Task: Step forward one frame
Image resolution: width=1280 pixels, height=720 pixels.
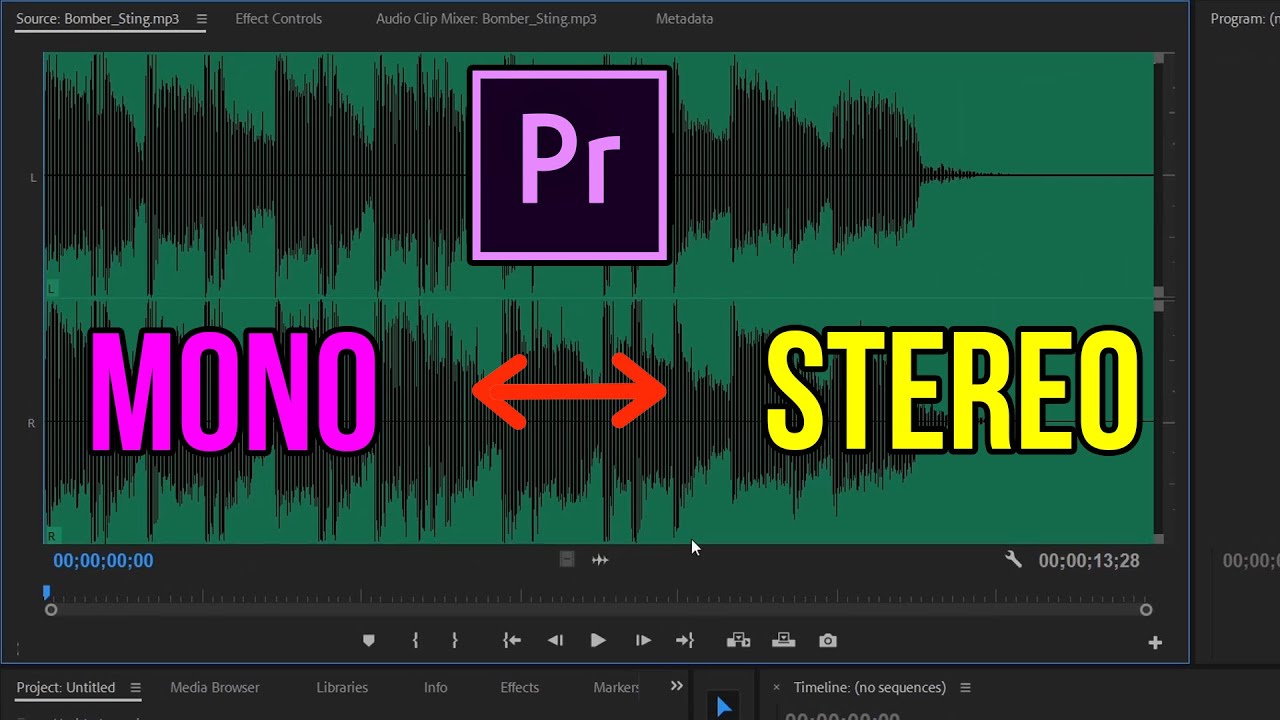Action: (643, 641)
